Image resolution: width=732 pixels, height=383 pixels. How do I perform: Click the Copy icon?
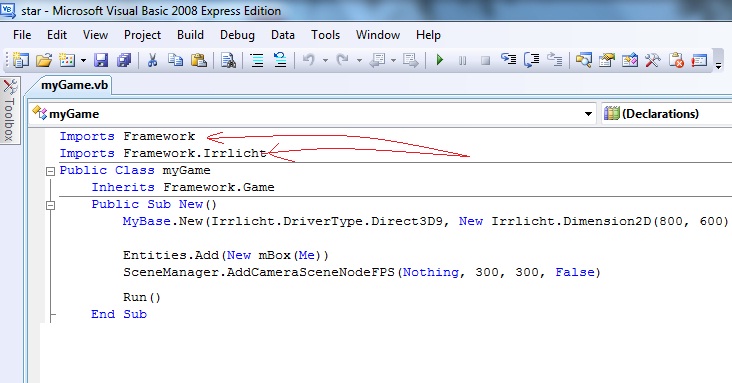point(176,60)
